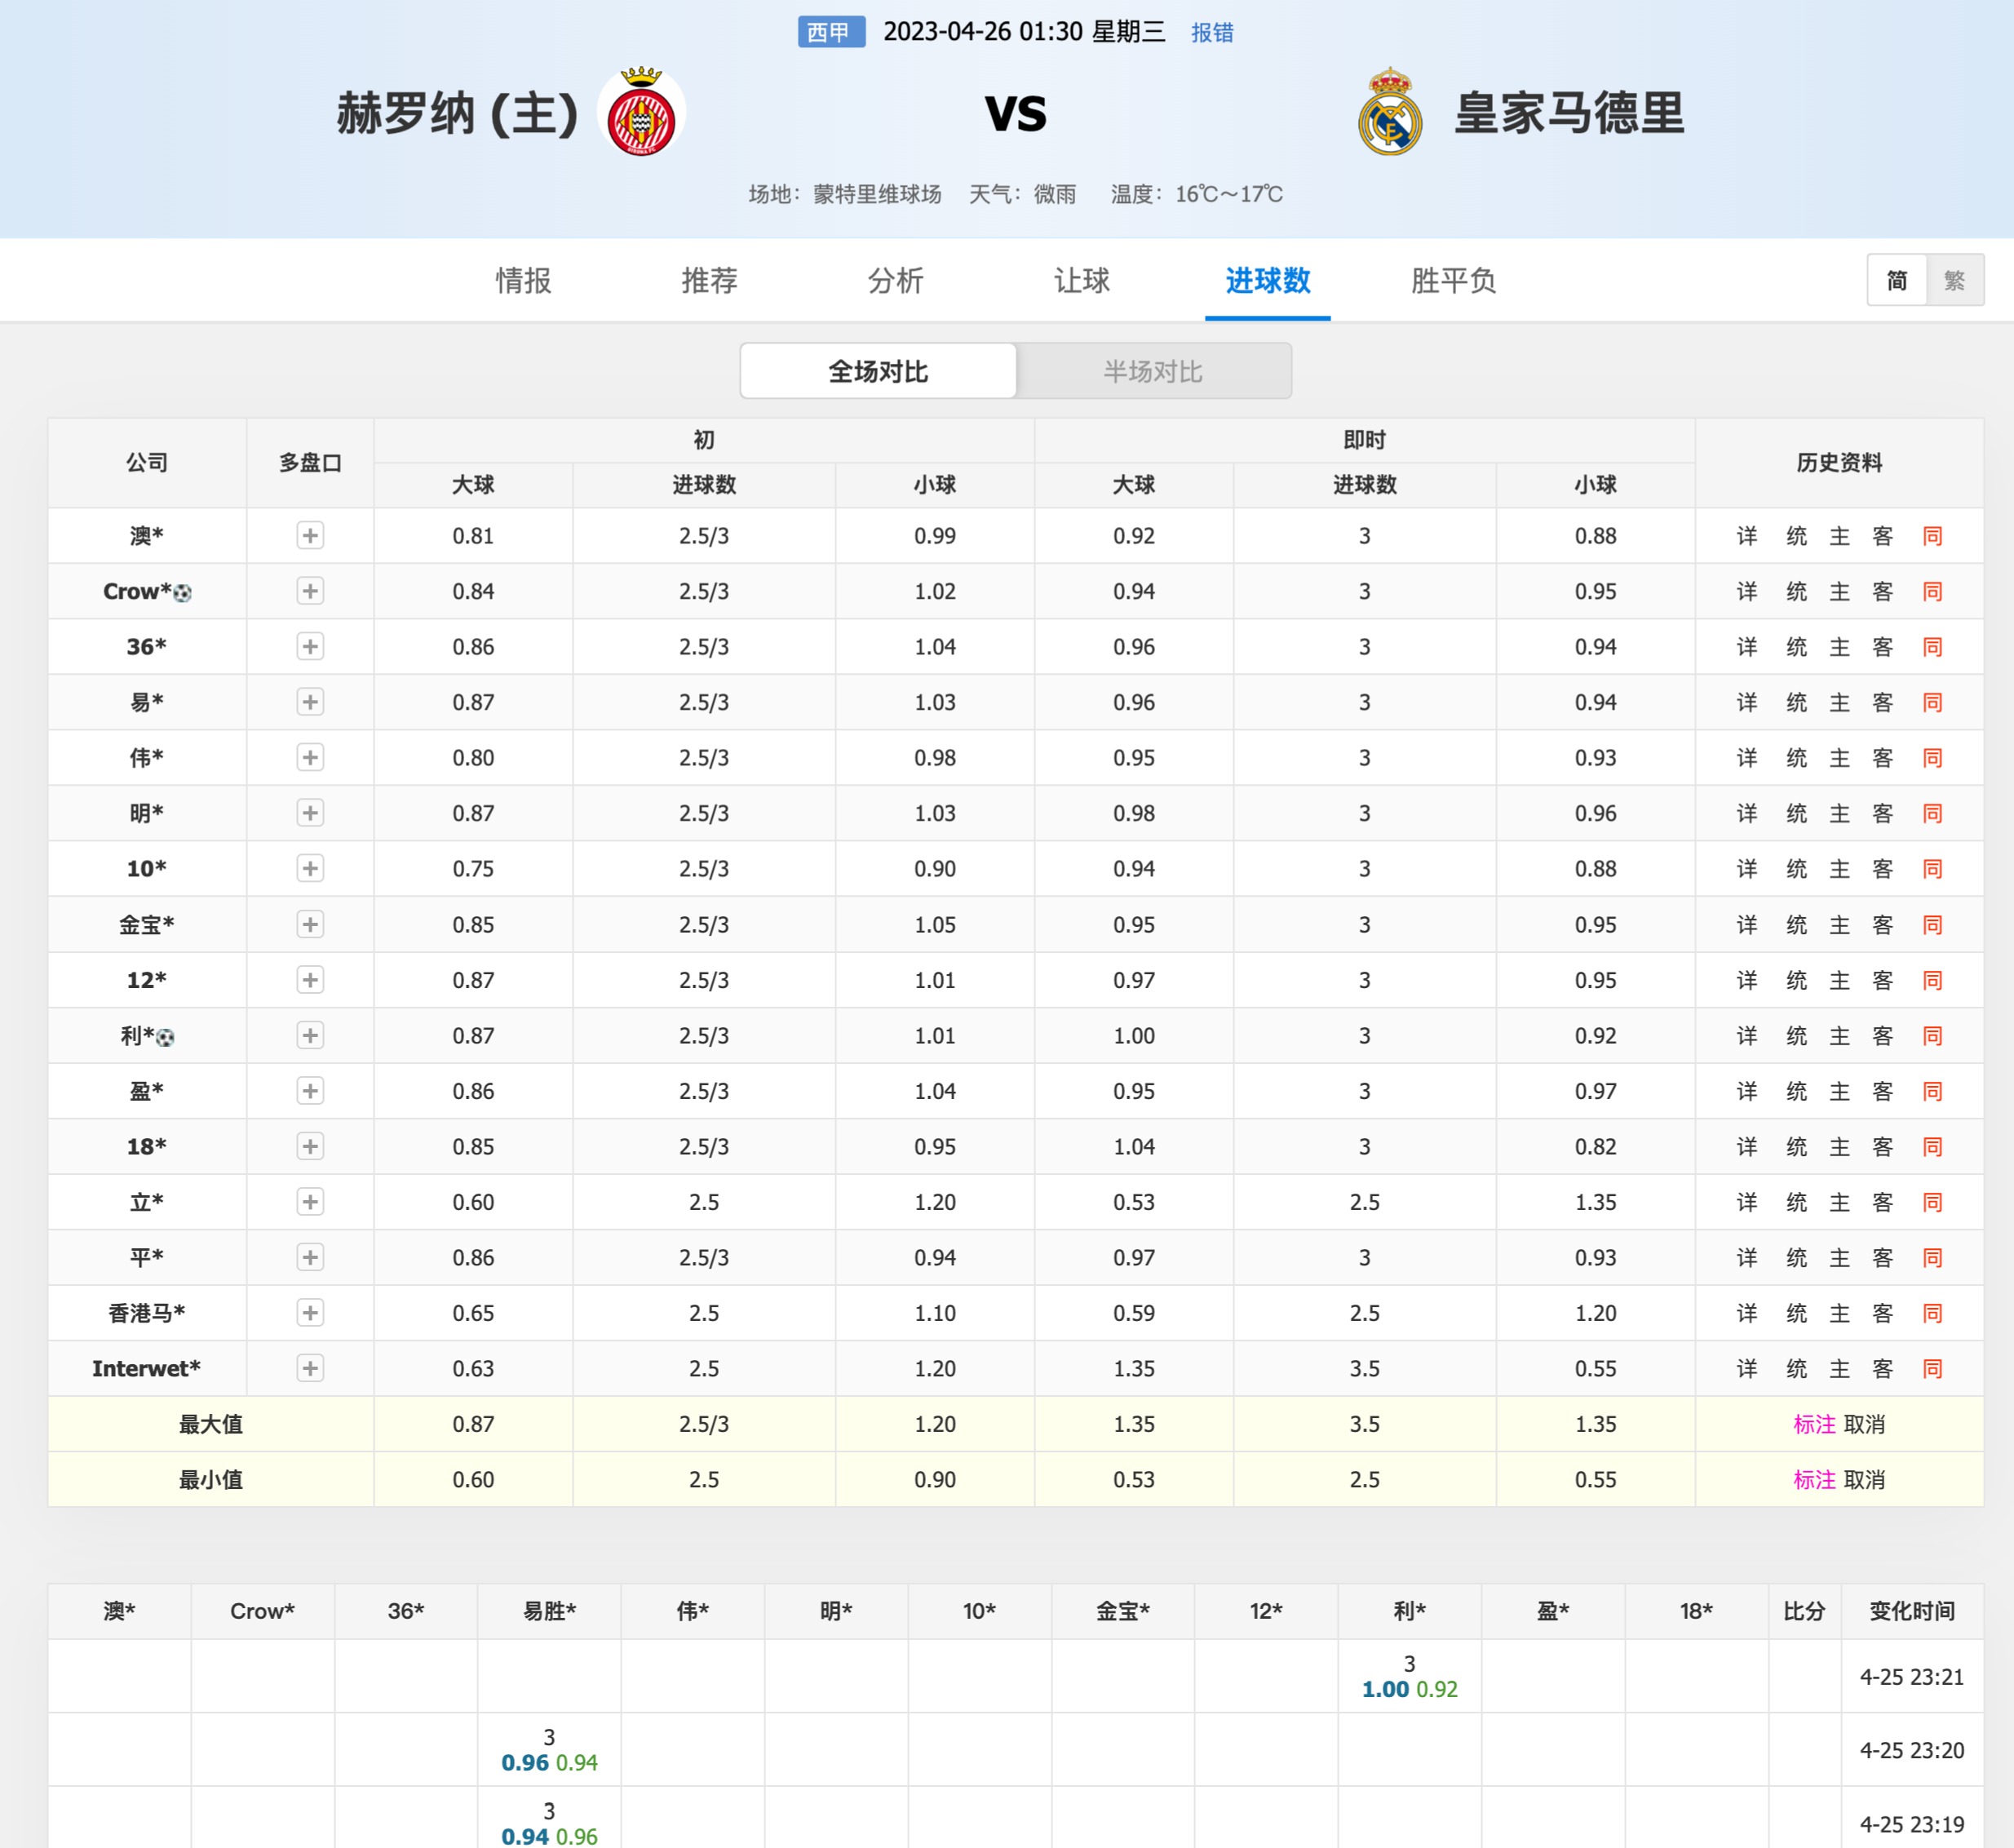Switch to Traditional Chinese (繁)
The width and height of the screenshot is (2014, 1848).
pos(1955,280)
